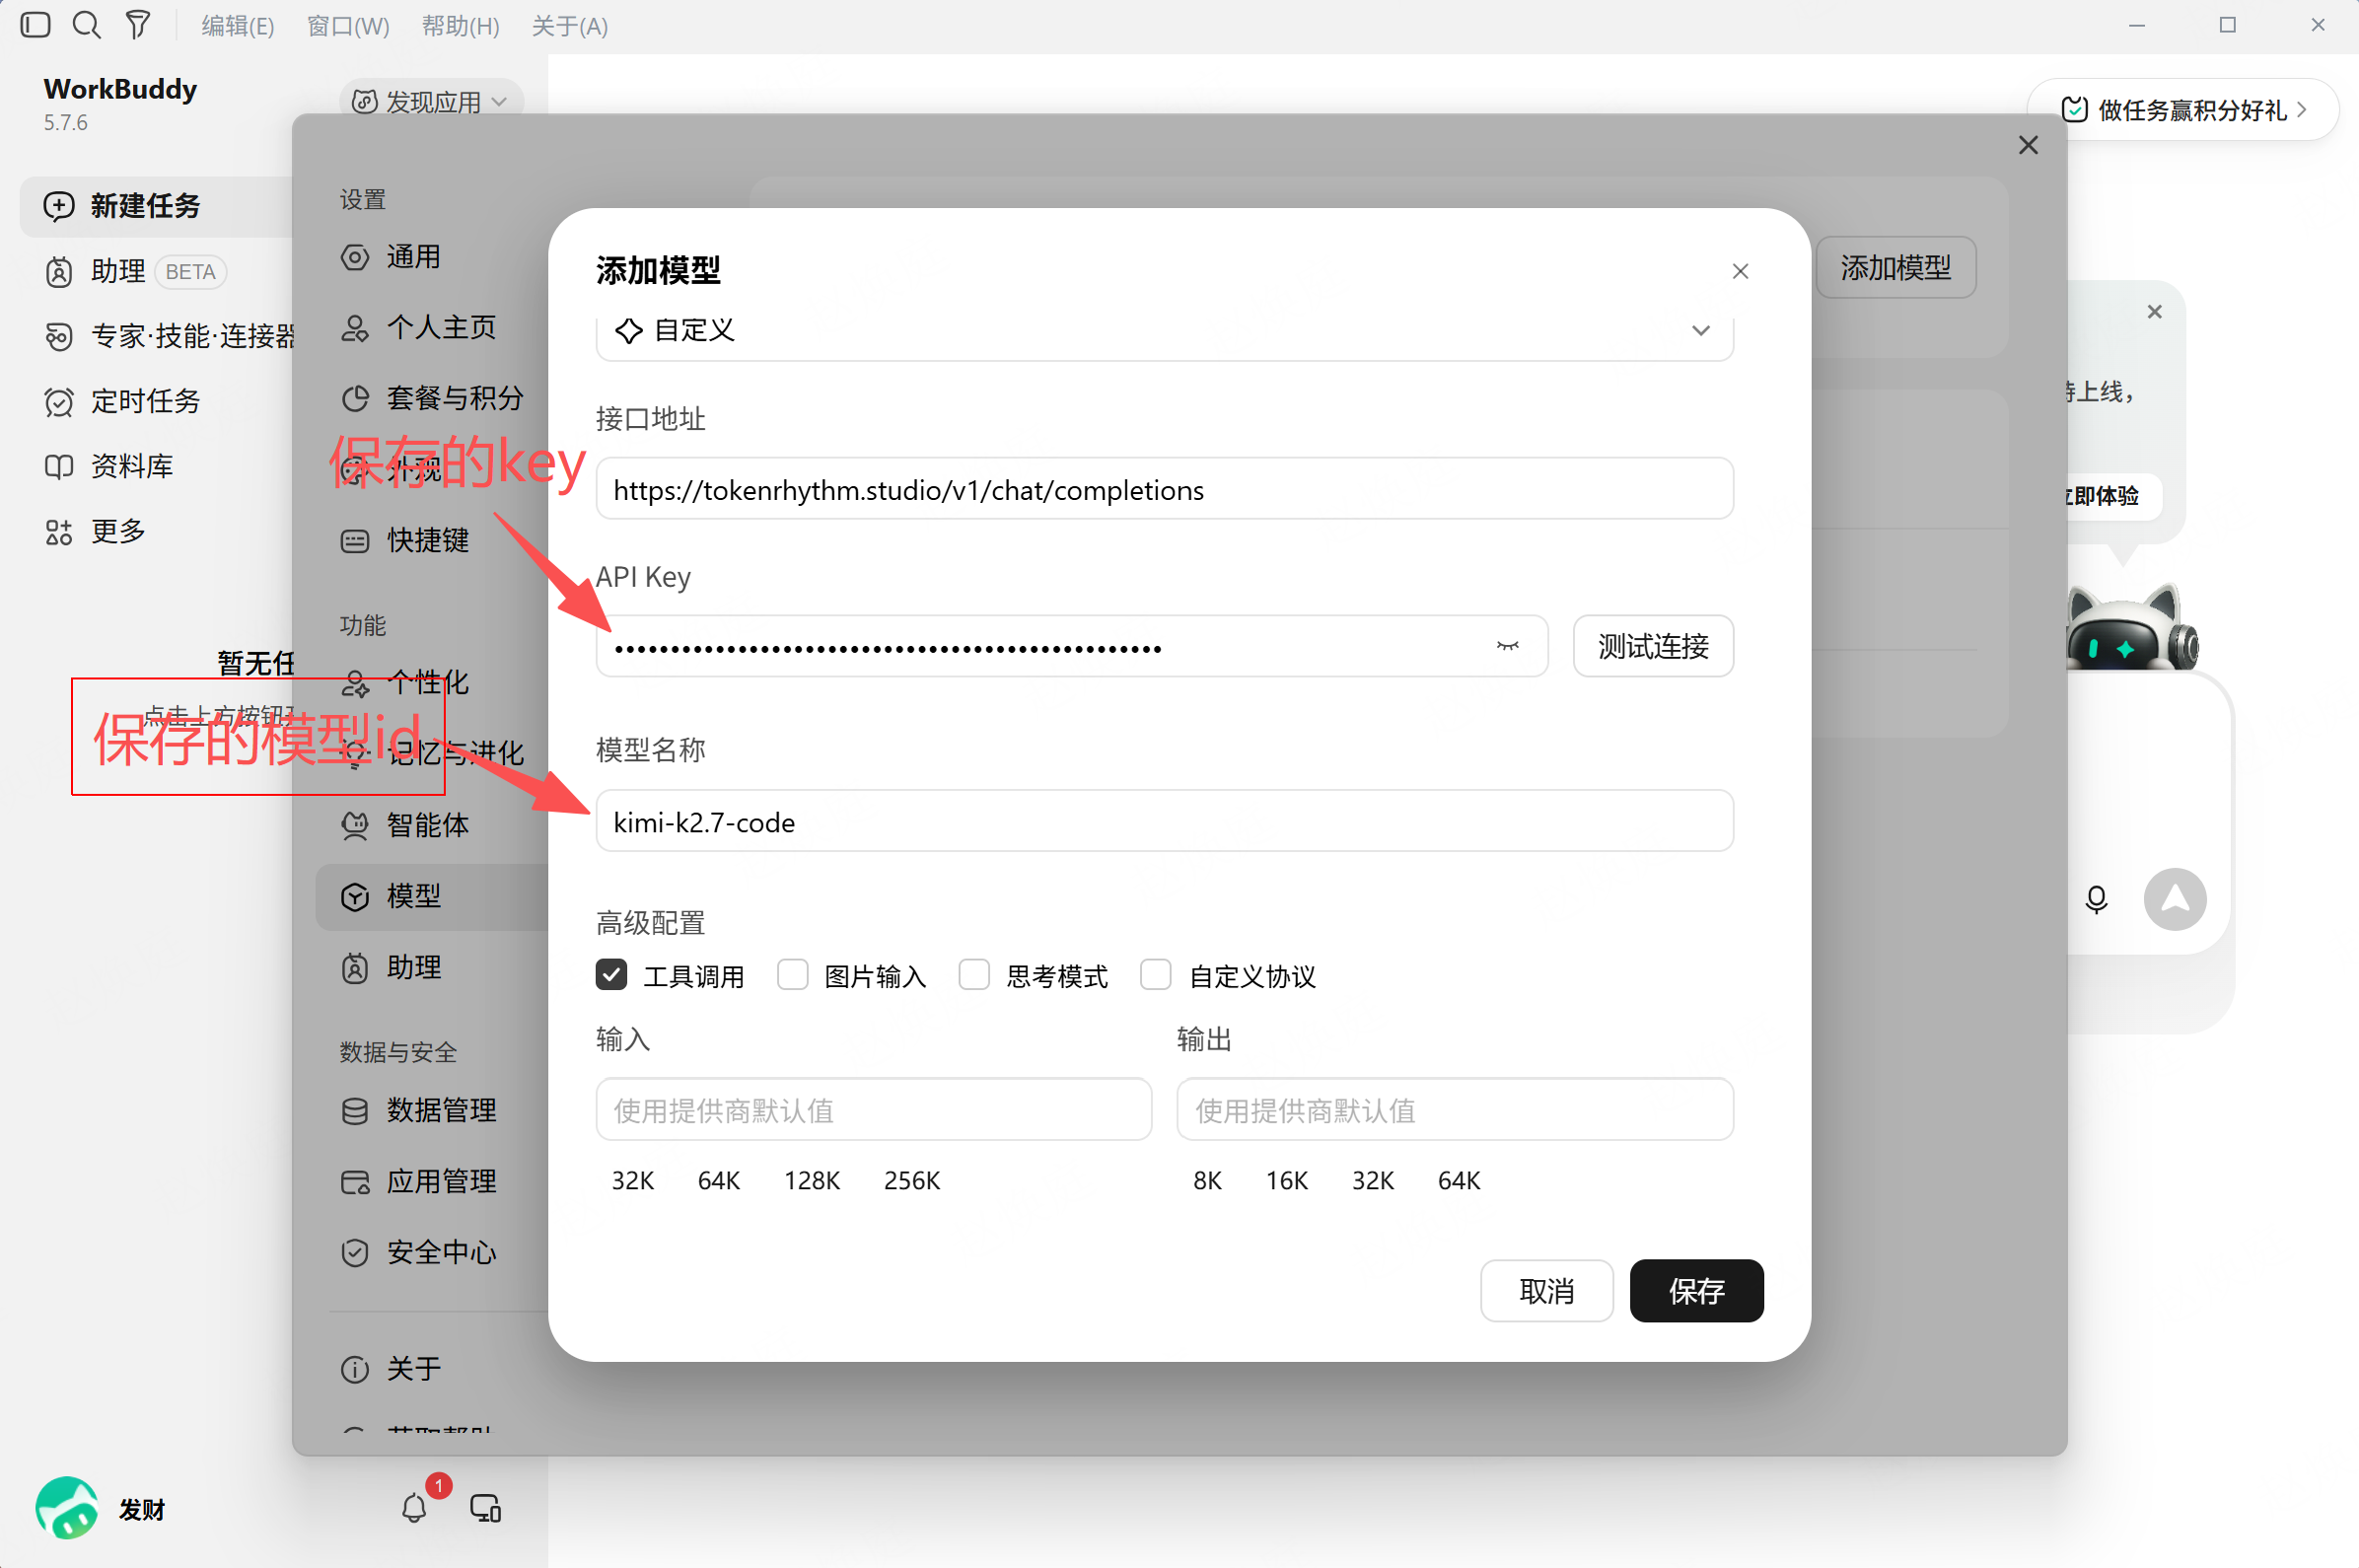Image resolution: width=2359 pixels, height=1568 pixels.
Task: Click the 发财 user avatar
Action: click(x=67, y=1508)
